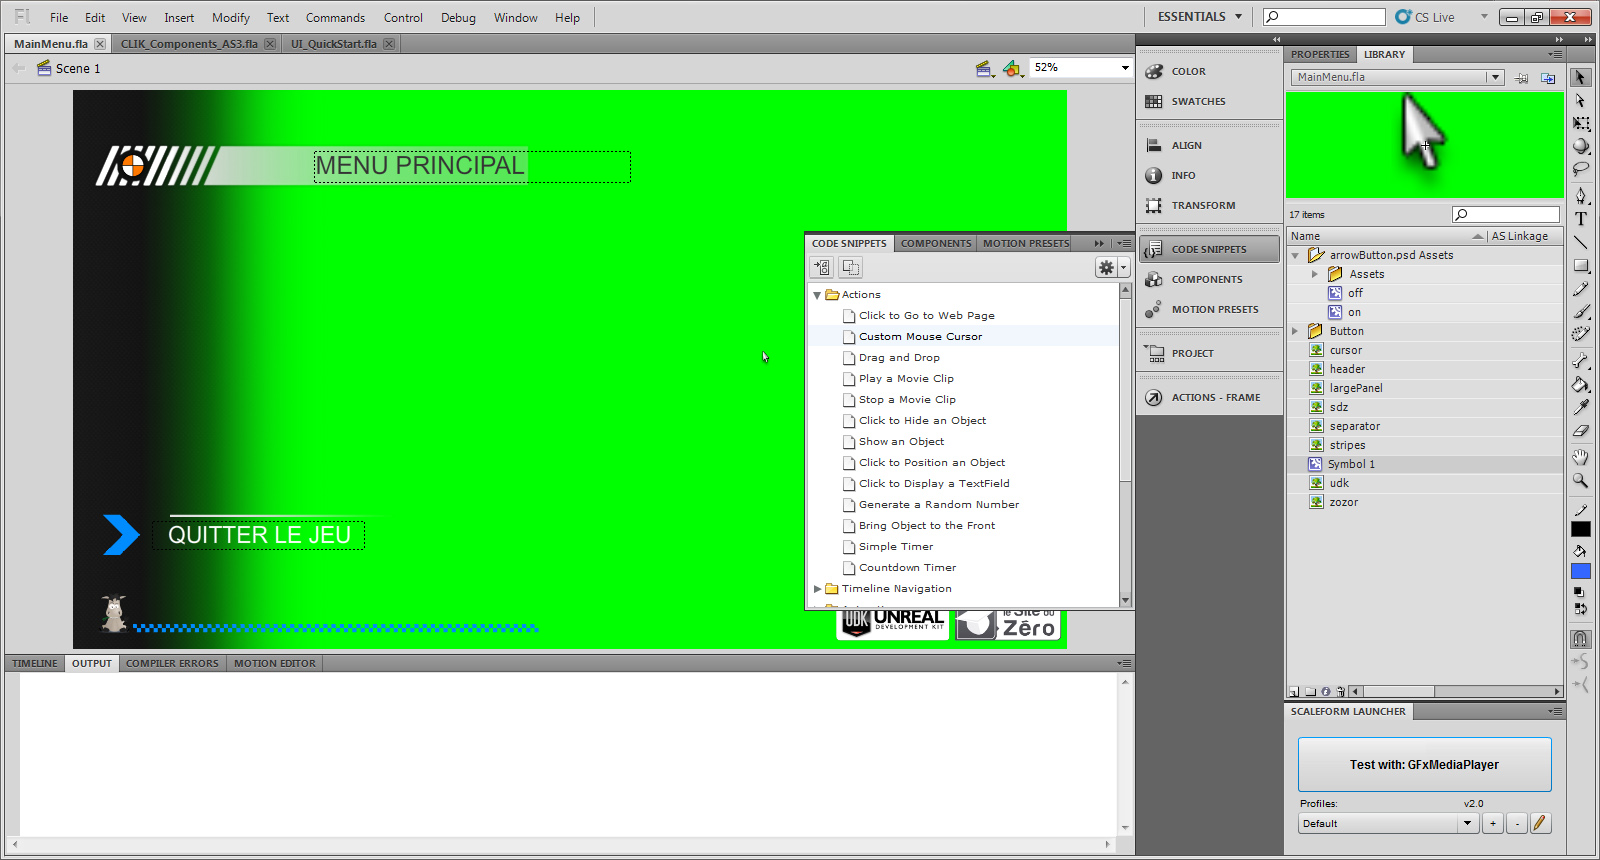1600x860 pixels.
Task: Expand the Timeline Navigation folder
Action: pyautogui.click(x=817, y=589)
